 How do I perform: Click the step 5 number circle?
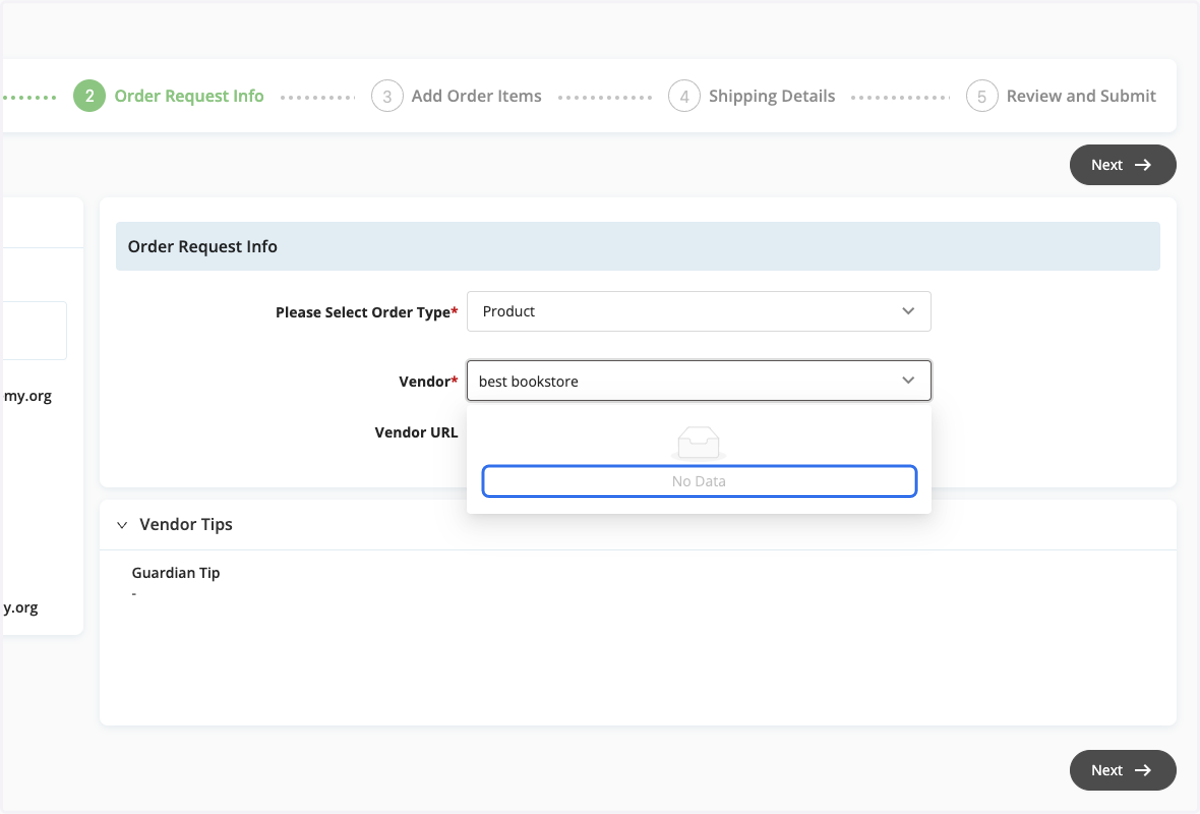pyautogui.click(x=982, y=96)
